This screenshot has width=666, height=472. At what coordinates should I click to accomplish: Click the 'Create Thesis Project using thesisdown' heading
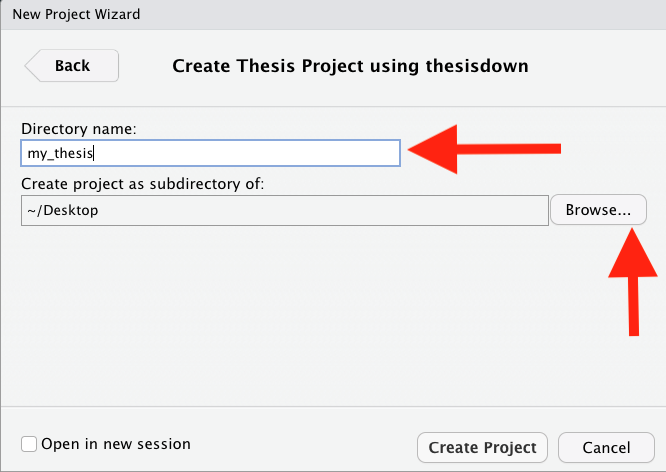click(350, 66)
